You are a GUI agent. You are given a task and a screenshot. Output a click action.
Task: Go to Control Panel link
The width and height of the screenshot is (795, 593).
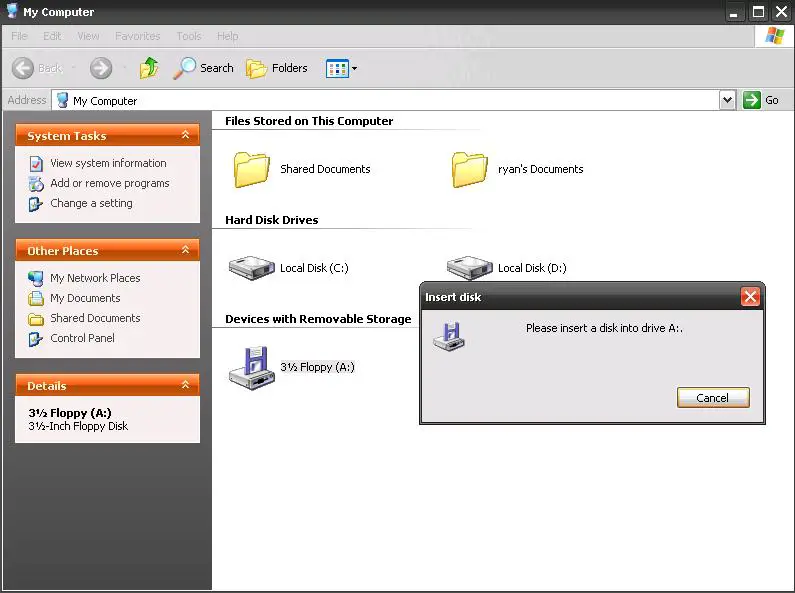pos(82,338)
